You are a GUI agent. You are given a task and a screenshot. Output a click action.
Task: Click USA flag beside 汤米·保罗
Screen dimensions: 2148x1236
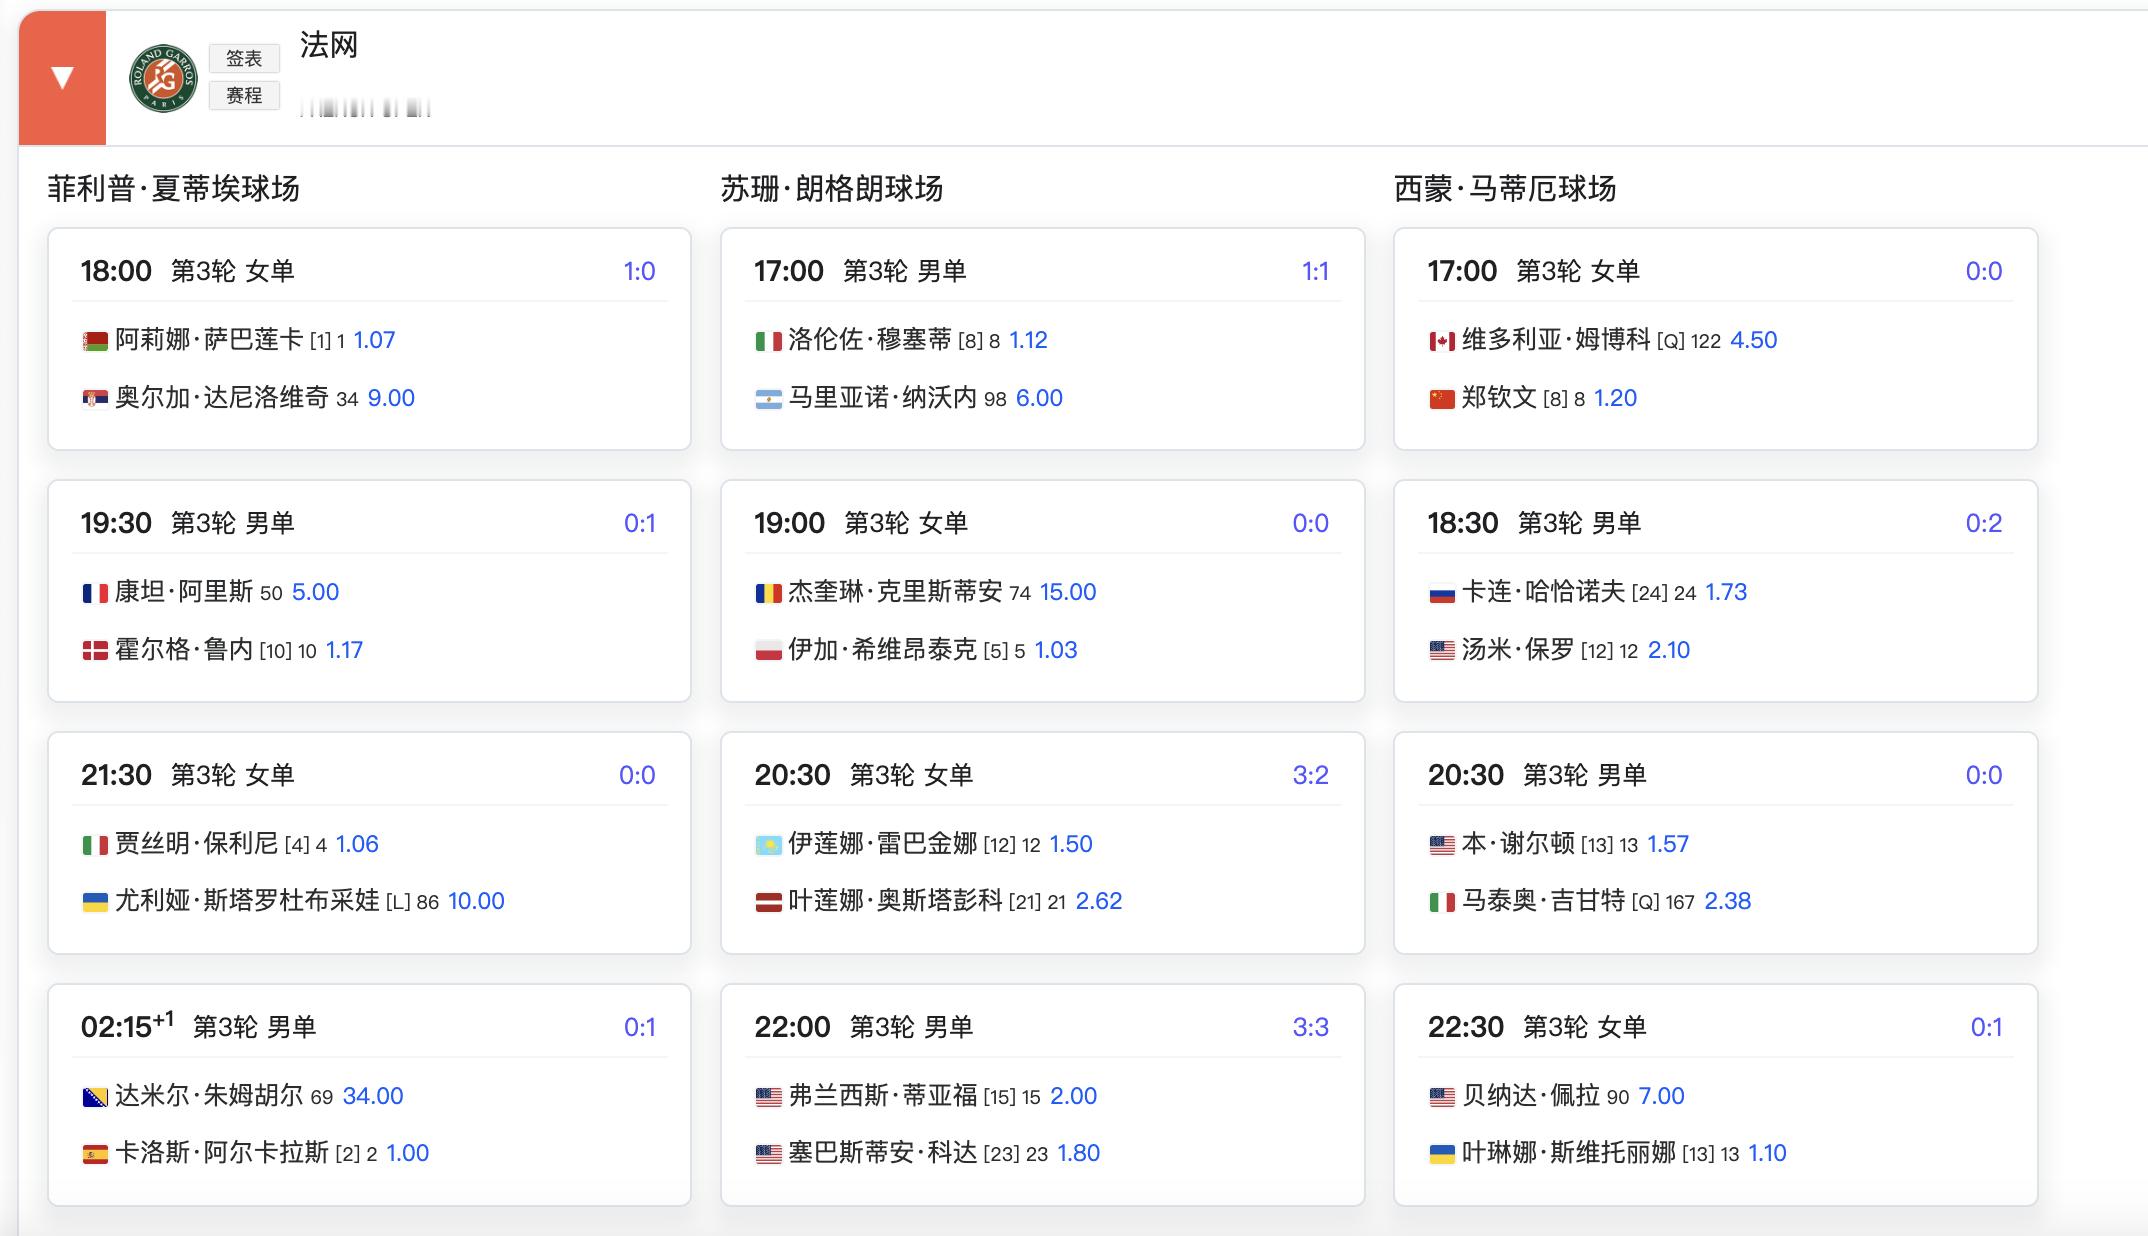point(1442,652)
